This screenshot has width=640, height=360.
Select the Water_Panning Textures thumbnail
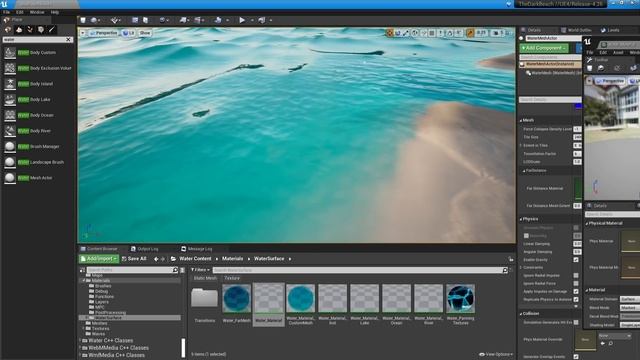[460, 299]
